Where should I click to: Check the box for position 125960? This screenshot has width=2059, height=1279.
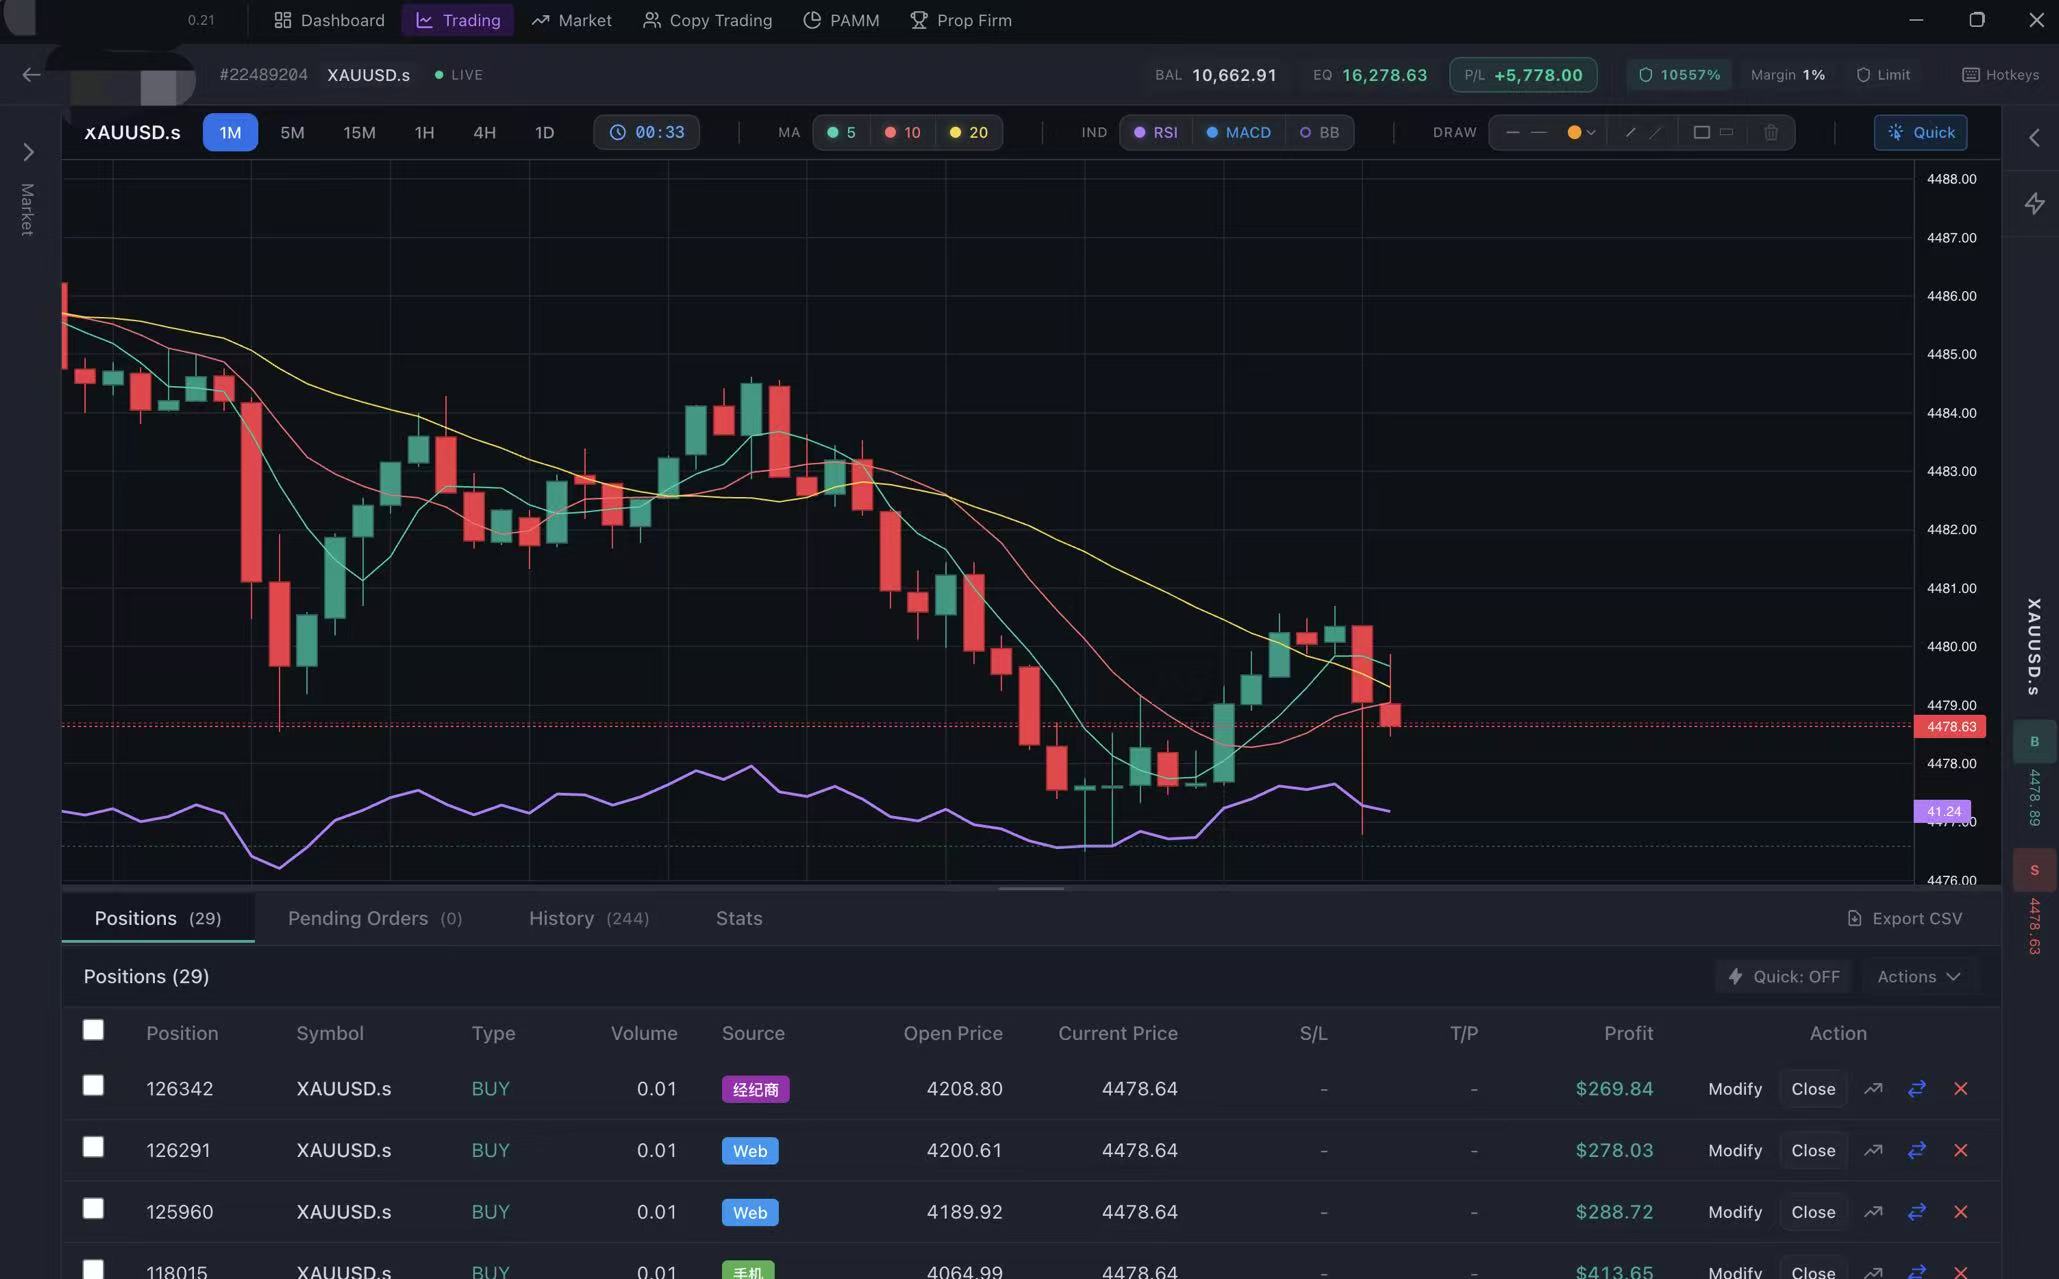pyautogui.click(x=93, y=1208)
